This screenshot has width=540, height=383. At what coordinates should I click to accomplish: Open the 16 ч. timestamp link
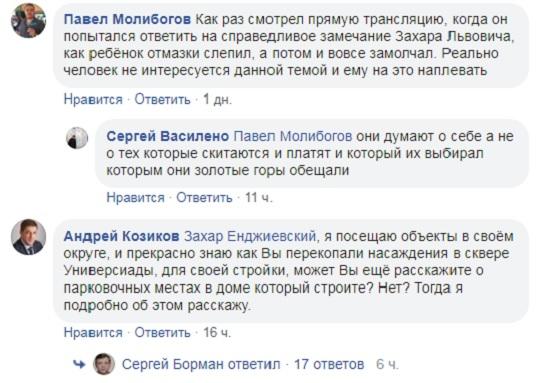coord(217,332)
